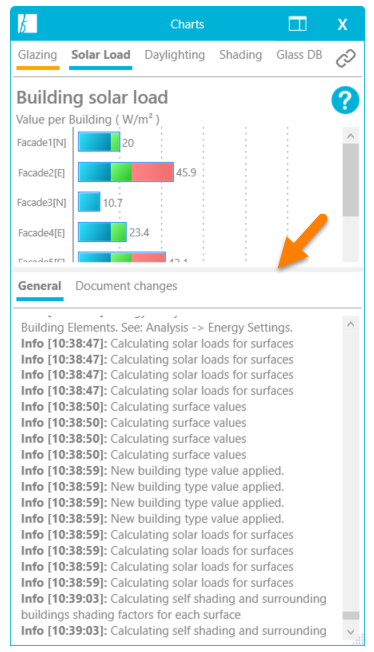Image resolution: width=374 pixels, height=652 pixels.
Task: Open help with the question mark icon
Action: tap(345, 100)
